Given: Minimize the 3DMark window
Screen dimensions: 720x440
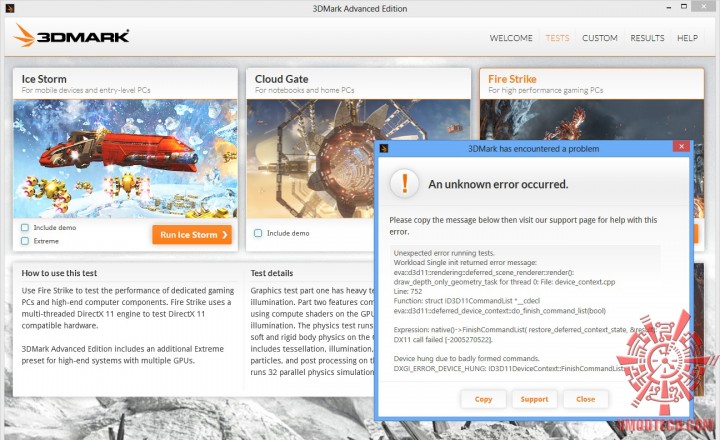Looking at the screenshot, I should pos(669,7).
